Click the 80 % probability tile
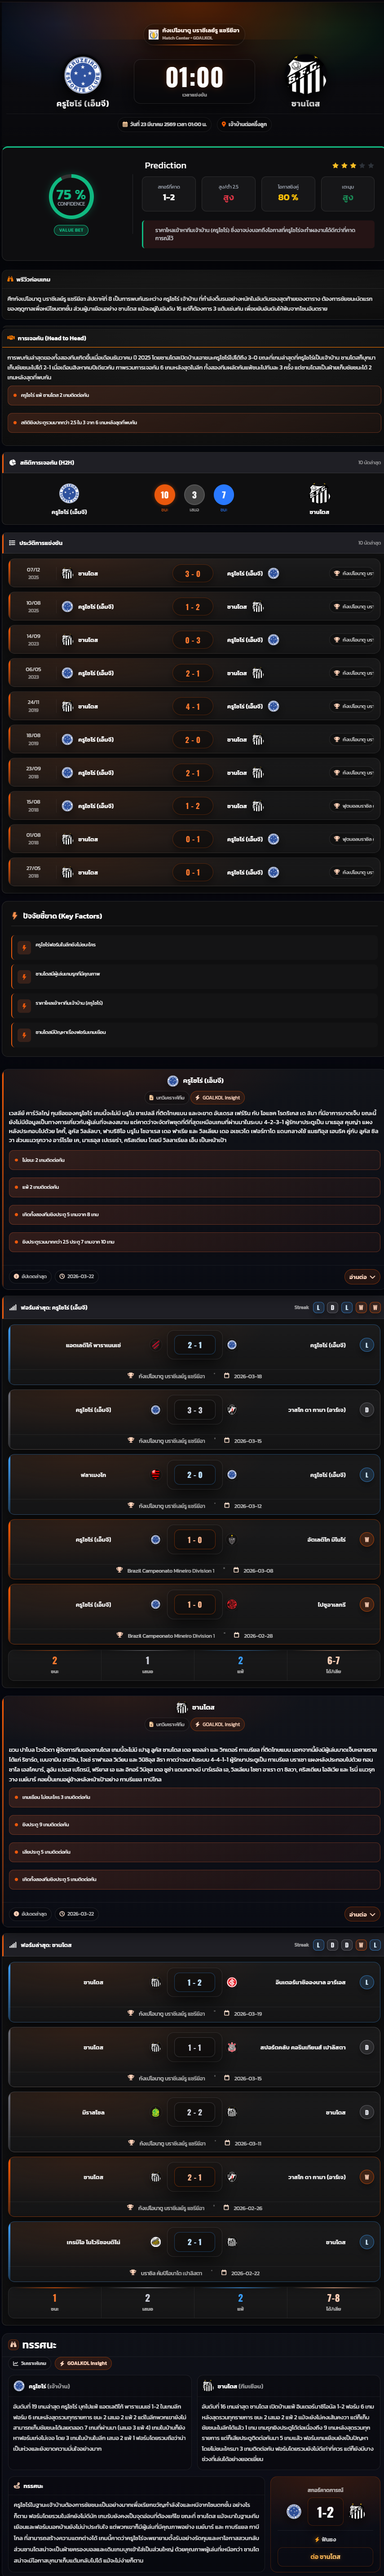Image resolution: width=384 pixels, height=2576 pixels. pos(288,193)
